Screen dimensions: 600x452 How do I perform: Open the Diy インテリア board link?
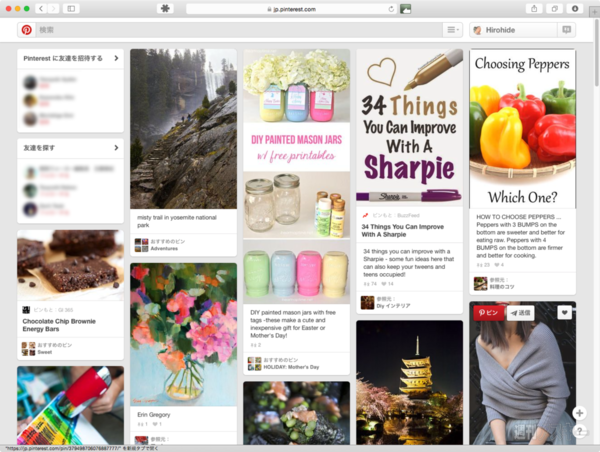pos(393,306)
